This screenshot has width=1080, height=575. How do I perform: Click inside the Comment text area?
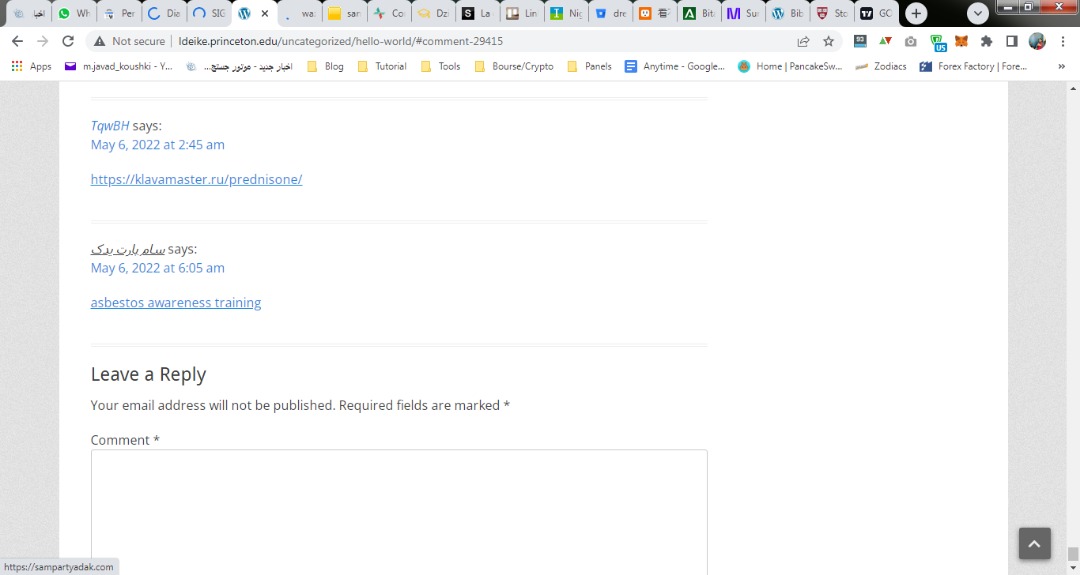click(x=399, y=512)
